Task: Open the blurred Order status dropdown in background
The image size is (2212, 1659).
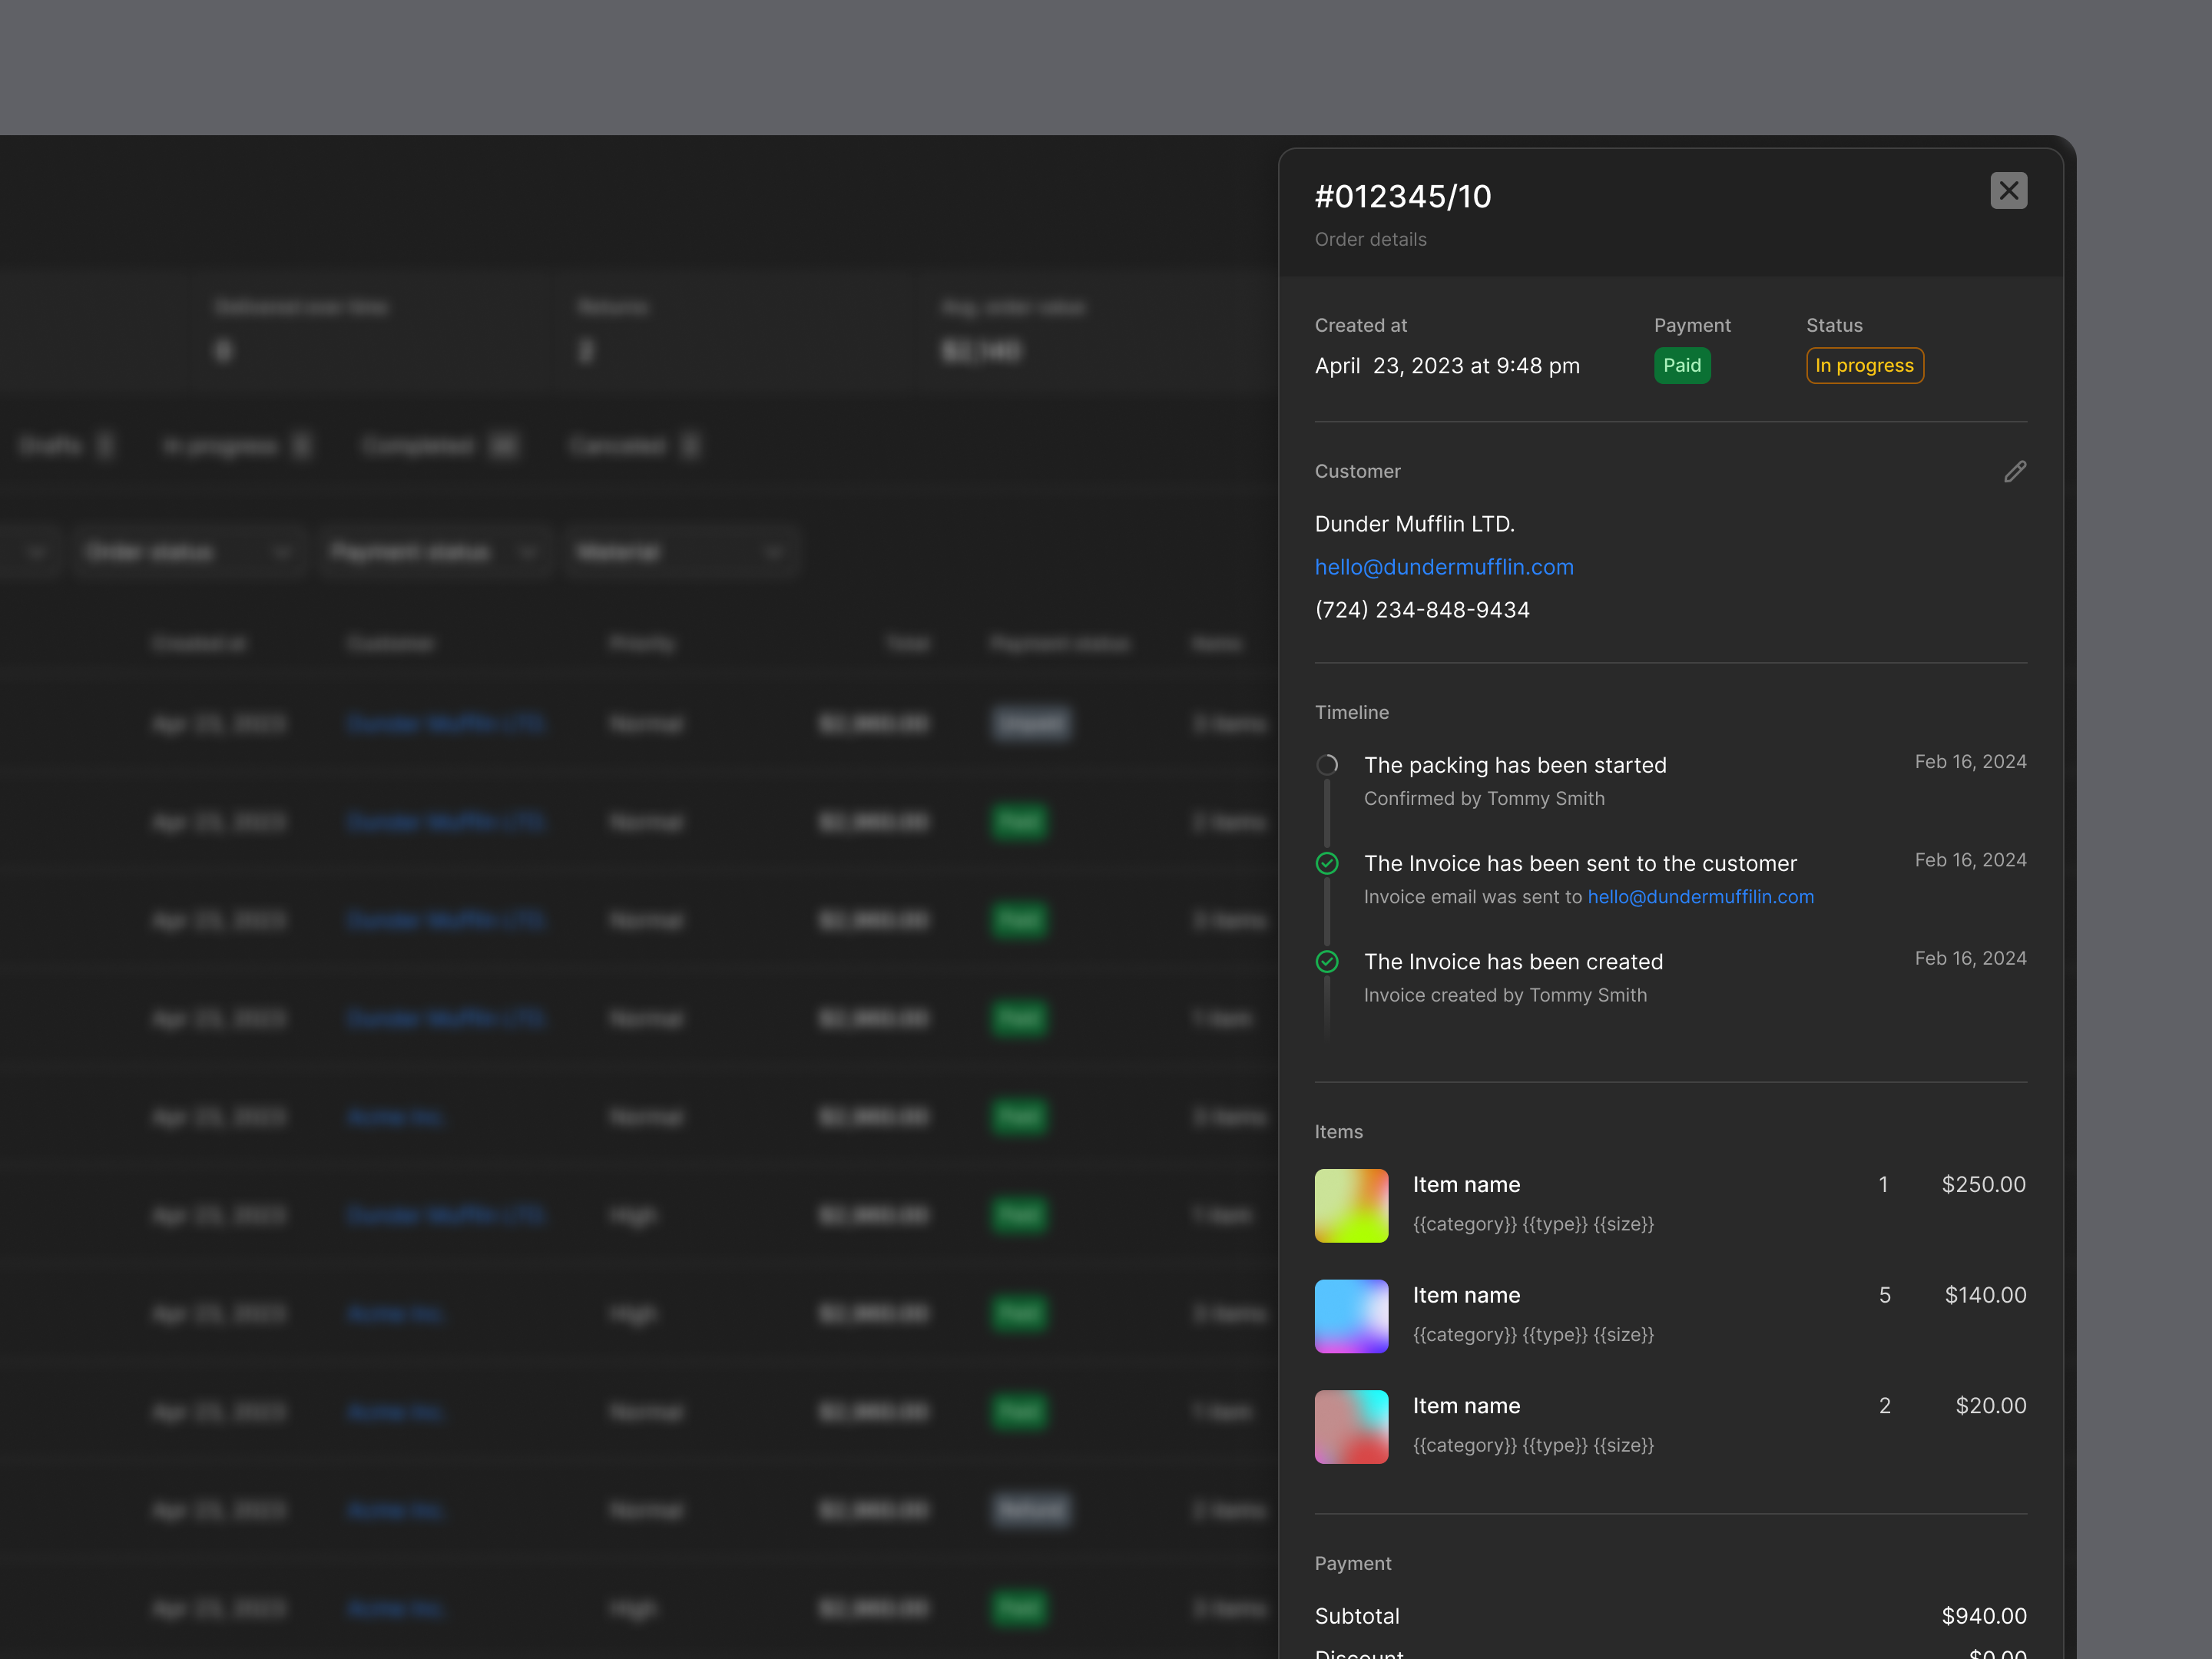Action: tap(188, 551)
